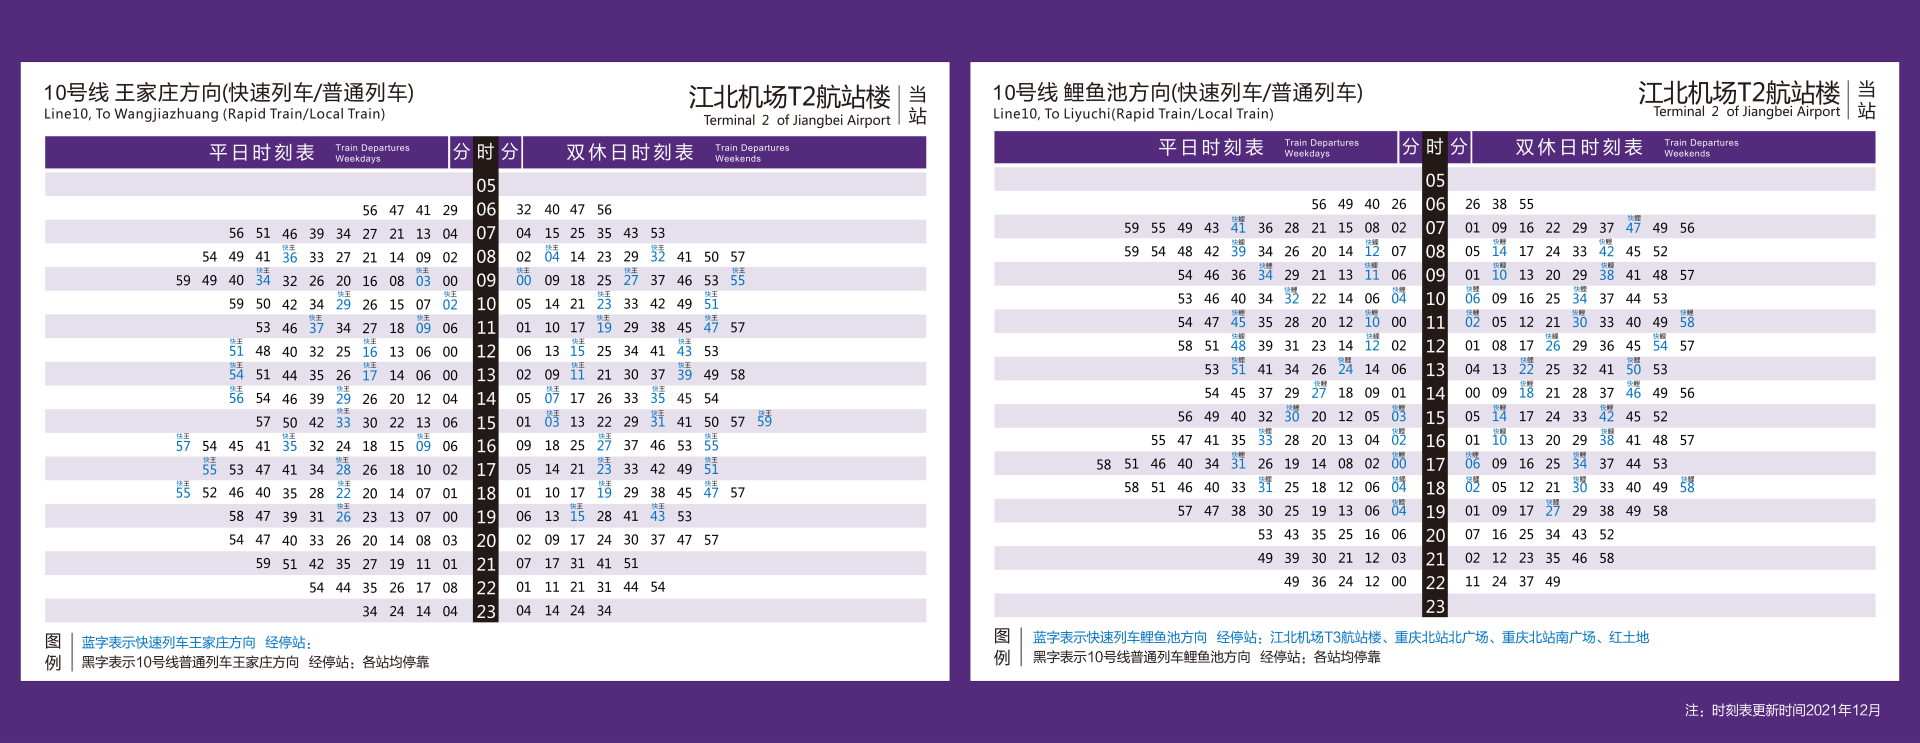Click blue weekday '57' in Wangjiazhuang hour 16 row
This screenshot has width=1920, height=743.
[183, 445]
